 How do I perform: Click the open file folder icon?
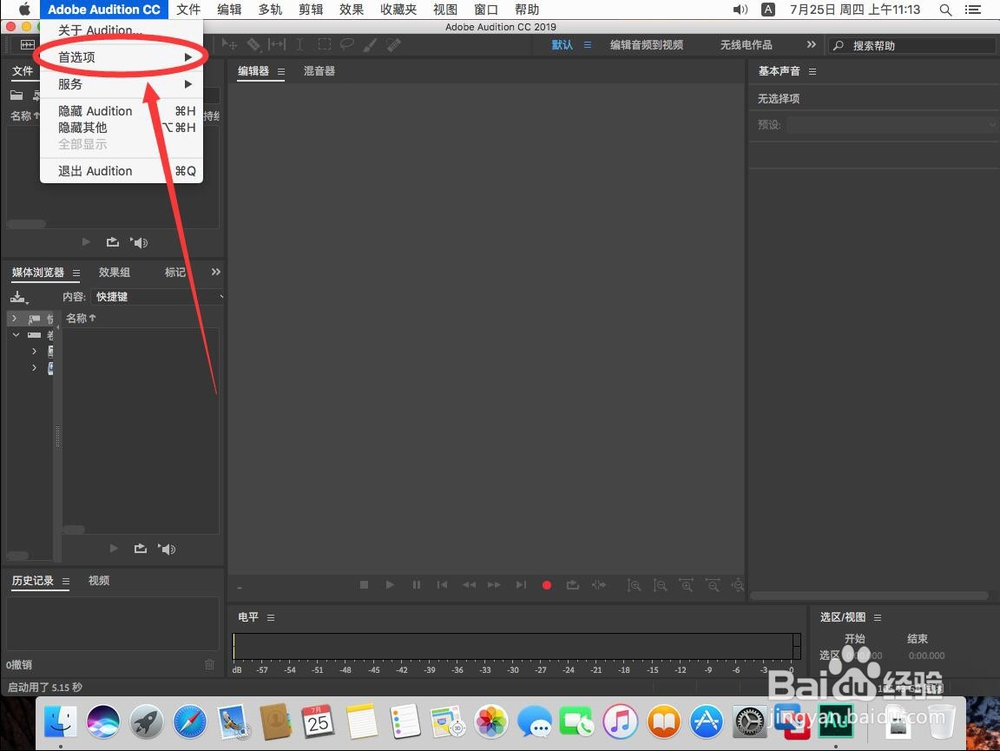pyautogui.click(x=17, y=95)
